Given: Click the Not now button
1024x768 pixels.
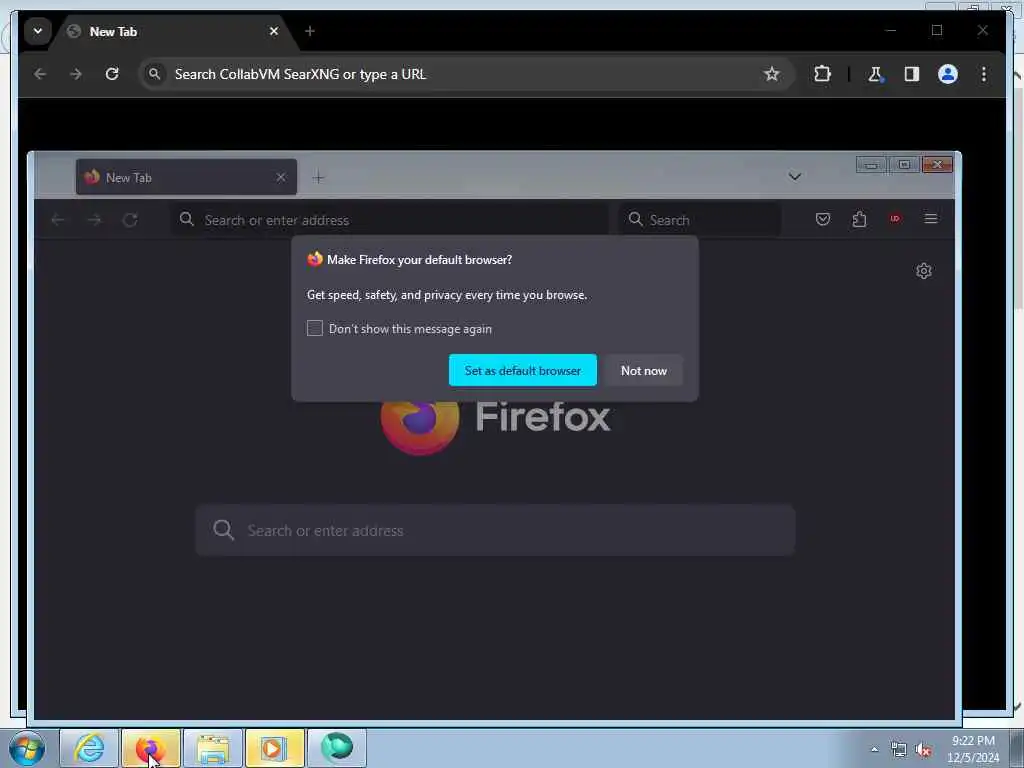Looking at the screenshot, I should point(643,370).
